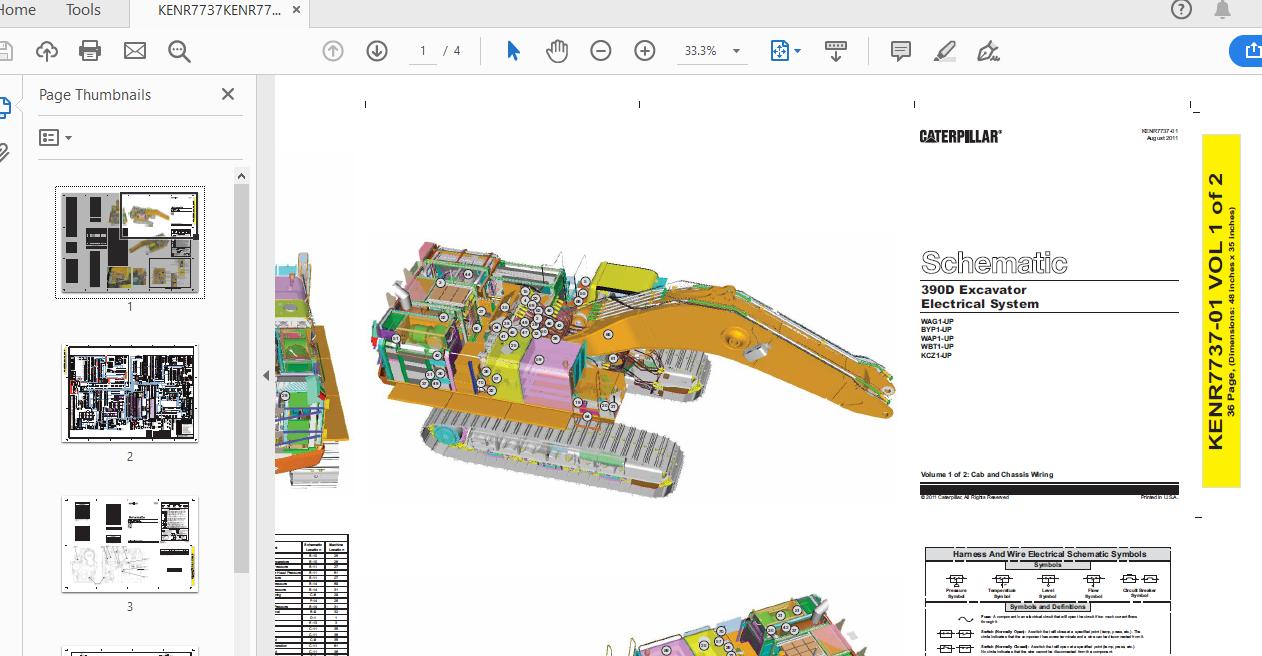The image size is (1262, 656).
Task: Zoom out with the minus button
Action: [x=601, y=51]
